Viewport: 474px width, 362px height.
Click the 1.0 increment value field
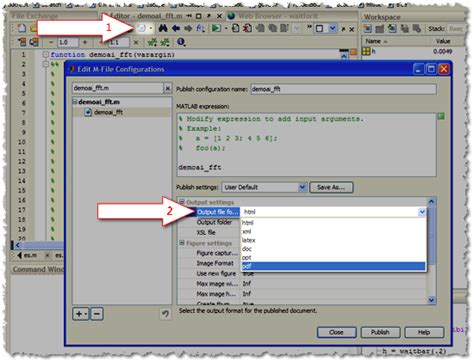[x=68, y=42]
